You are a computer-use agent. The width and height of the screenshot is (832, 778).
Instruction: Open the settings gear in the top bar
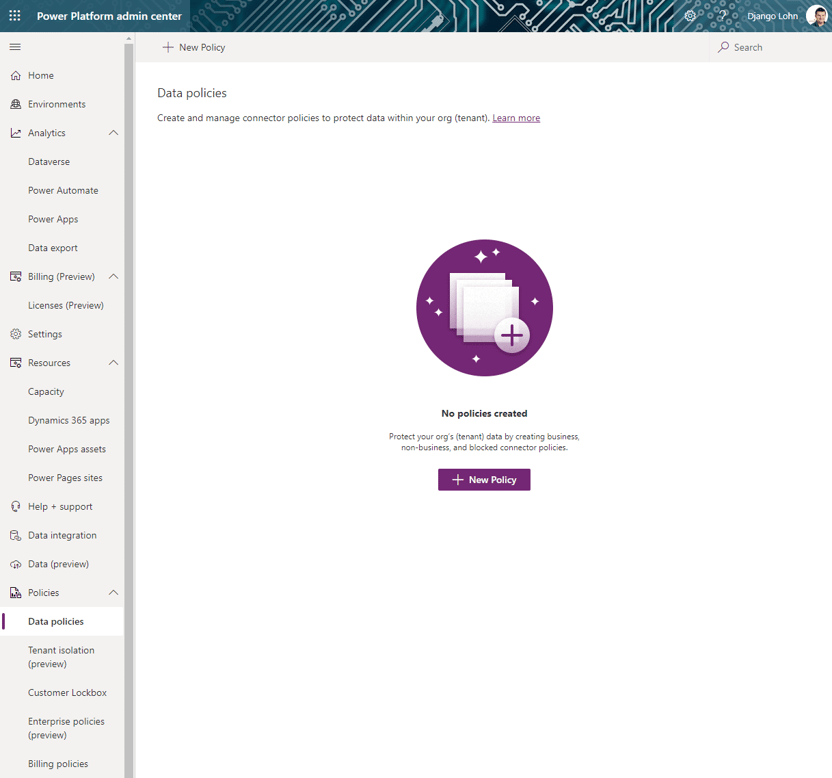point(689,16)
